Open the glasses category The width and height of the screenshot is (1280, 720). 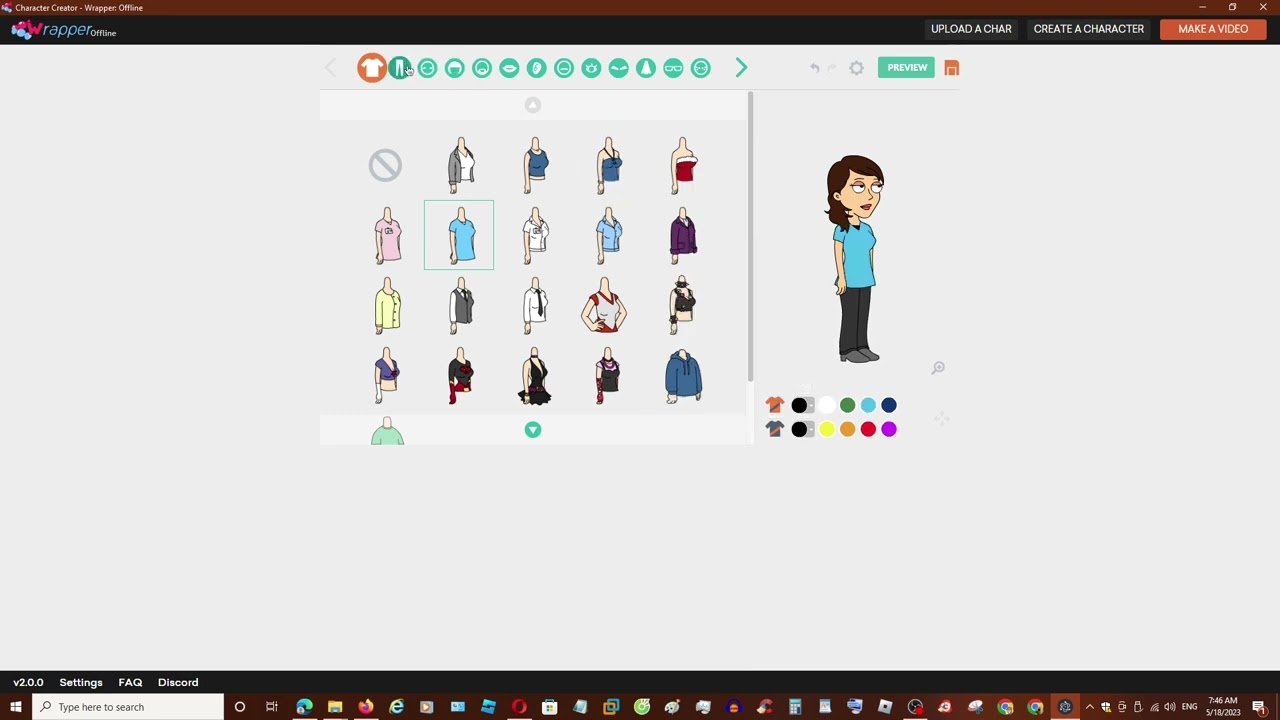point(673,68)
